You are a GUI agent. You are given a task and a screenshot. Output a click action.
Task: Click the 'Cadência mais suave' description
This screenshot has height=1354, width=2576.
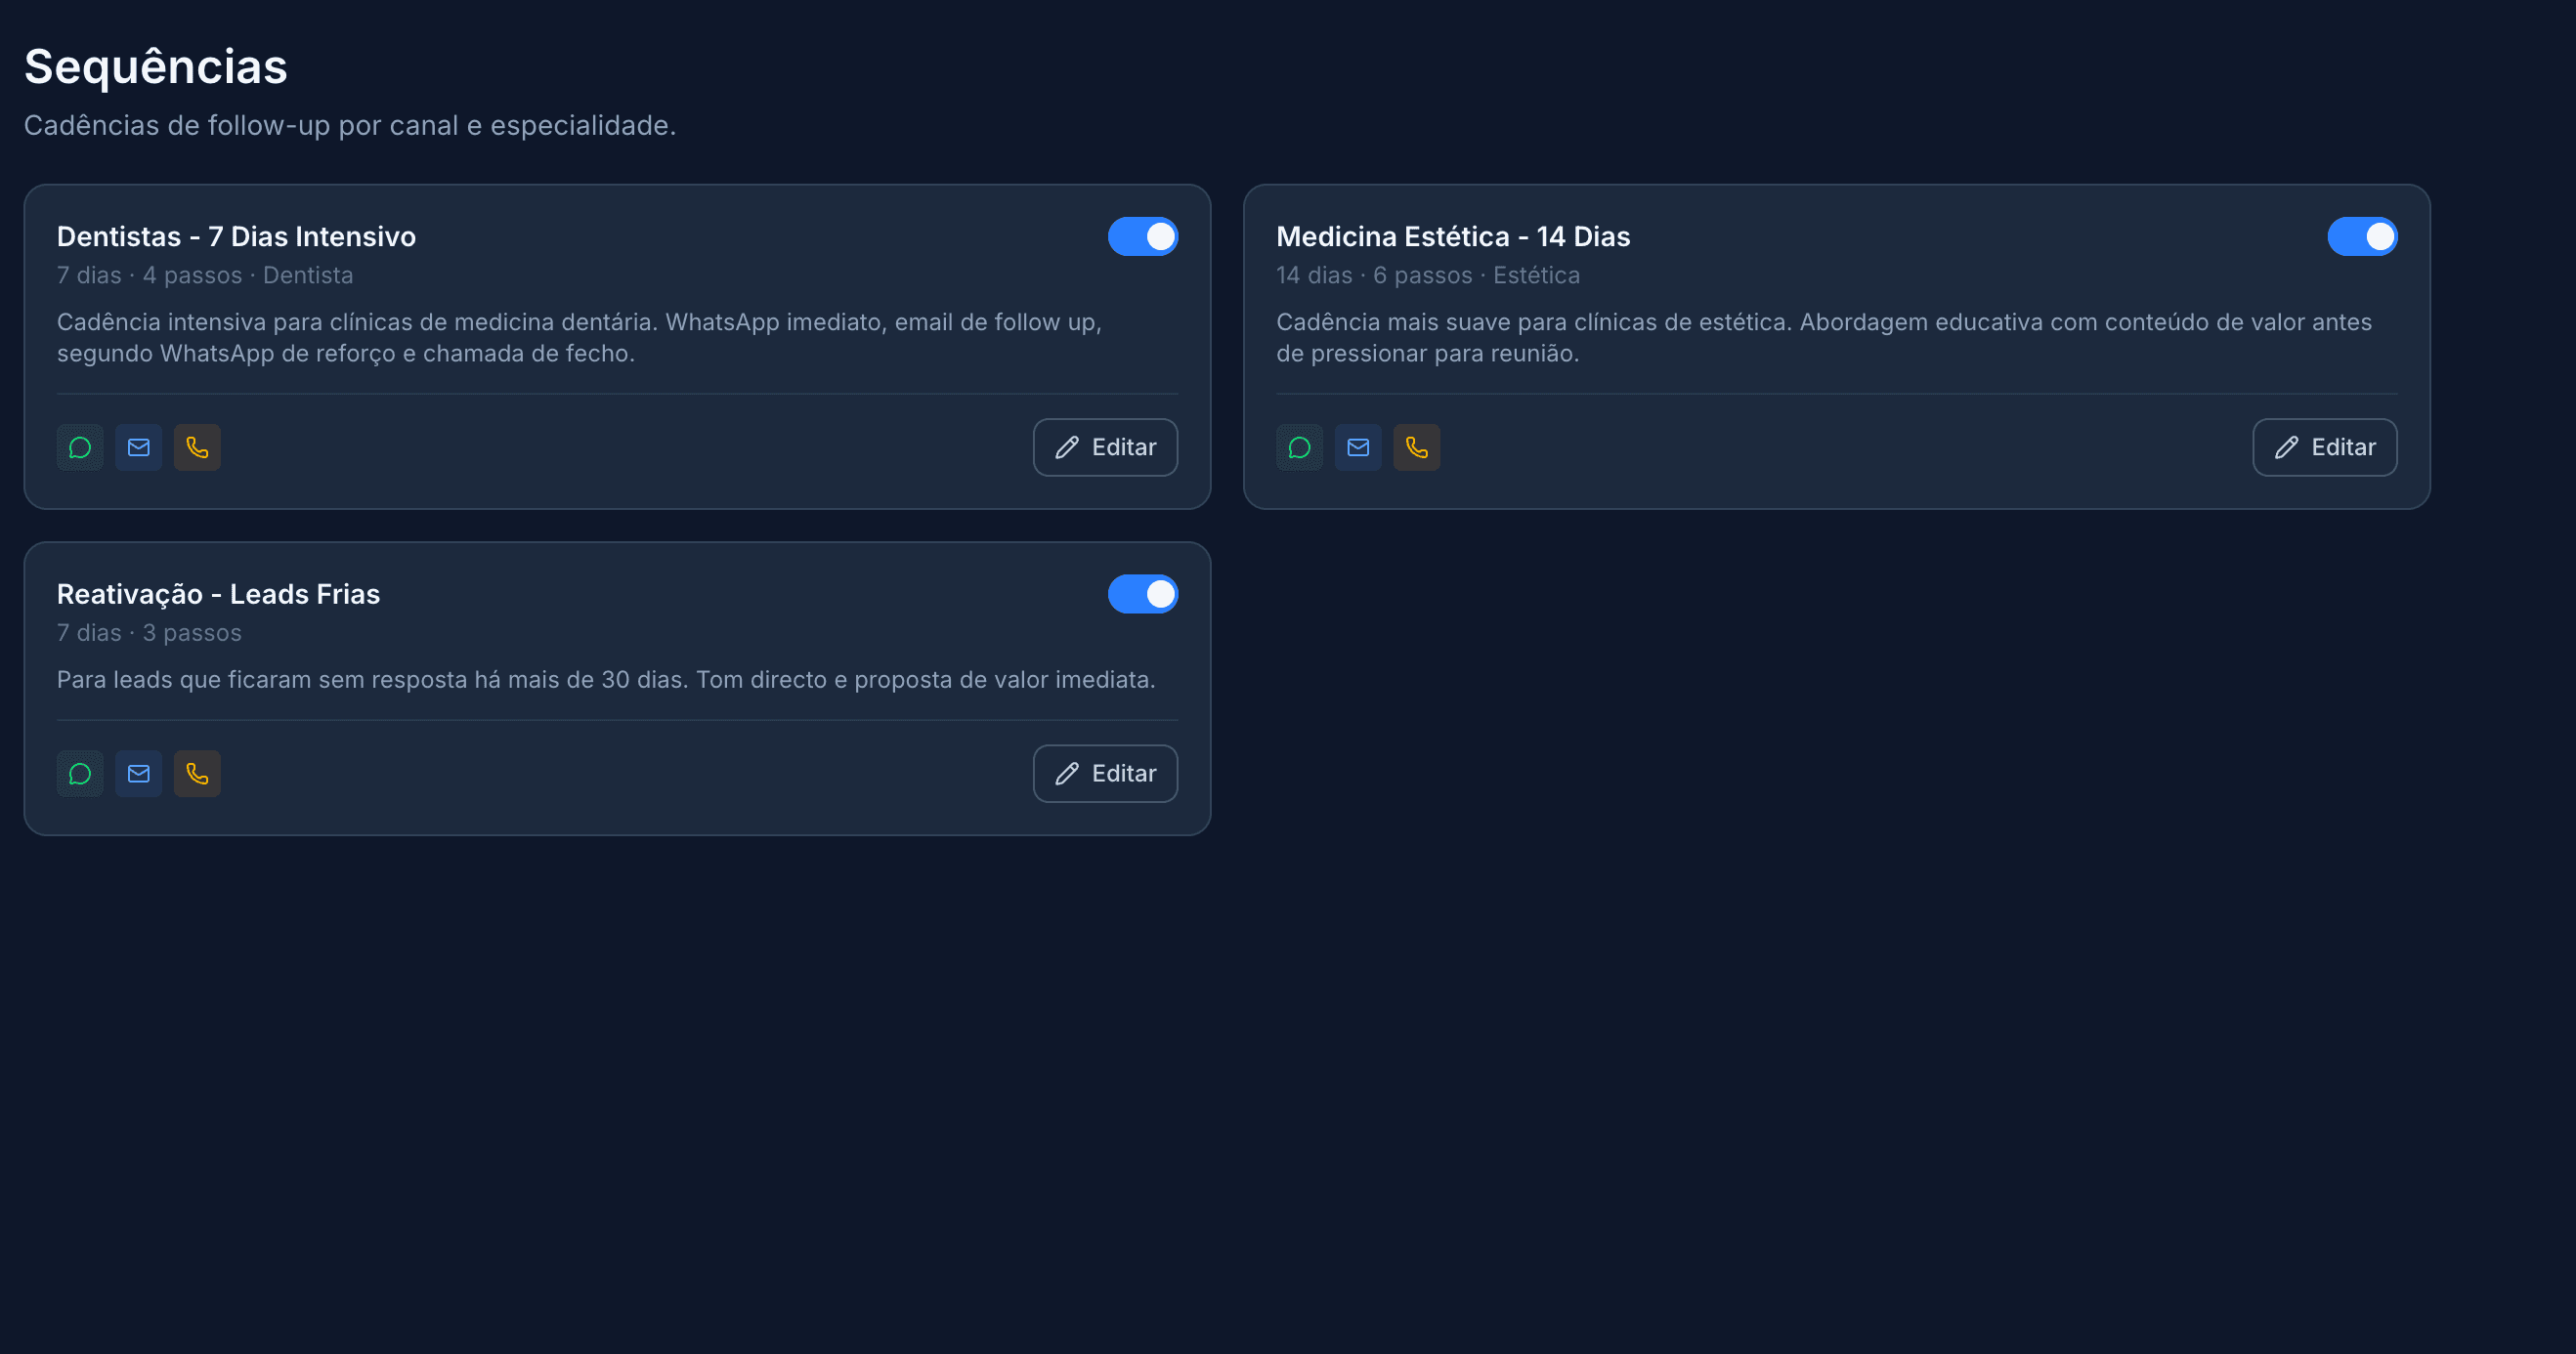1824,338
